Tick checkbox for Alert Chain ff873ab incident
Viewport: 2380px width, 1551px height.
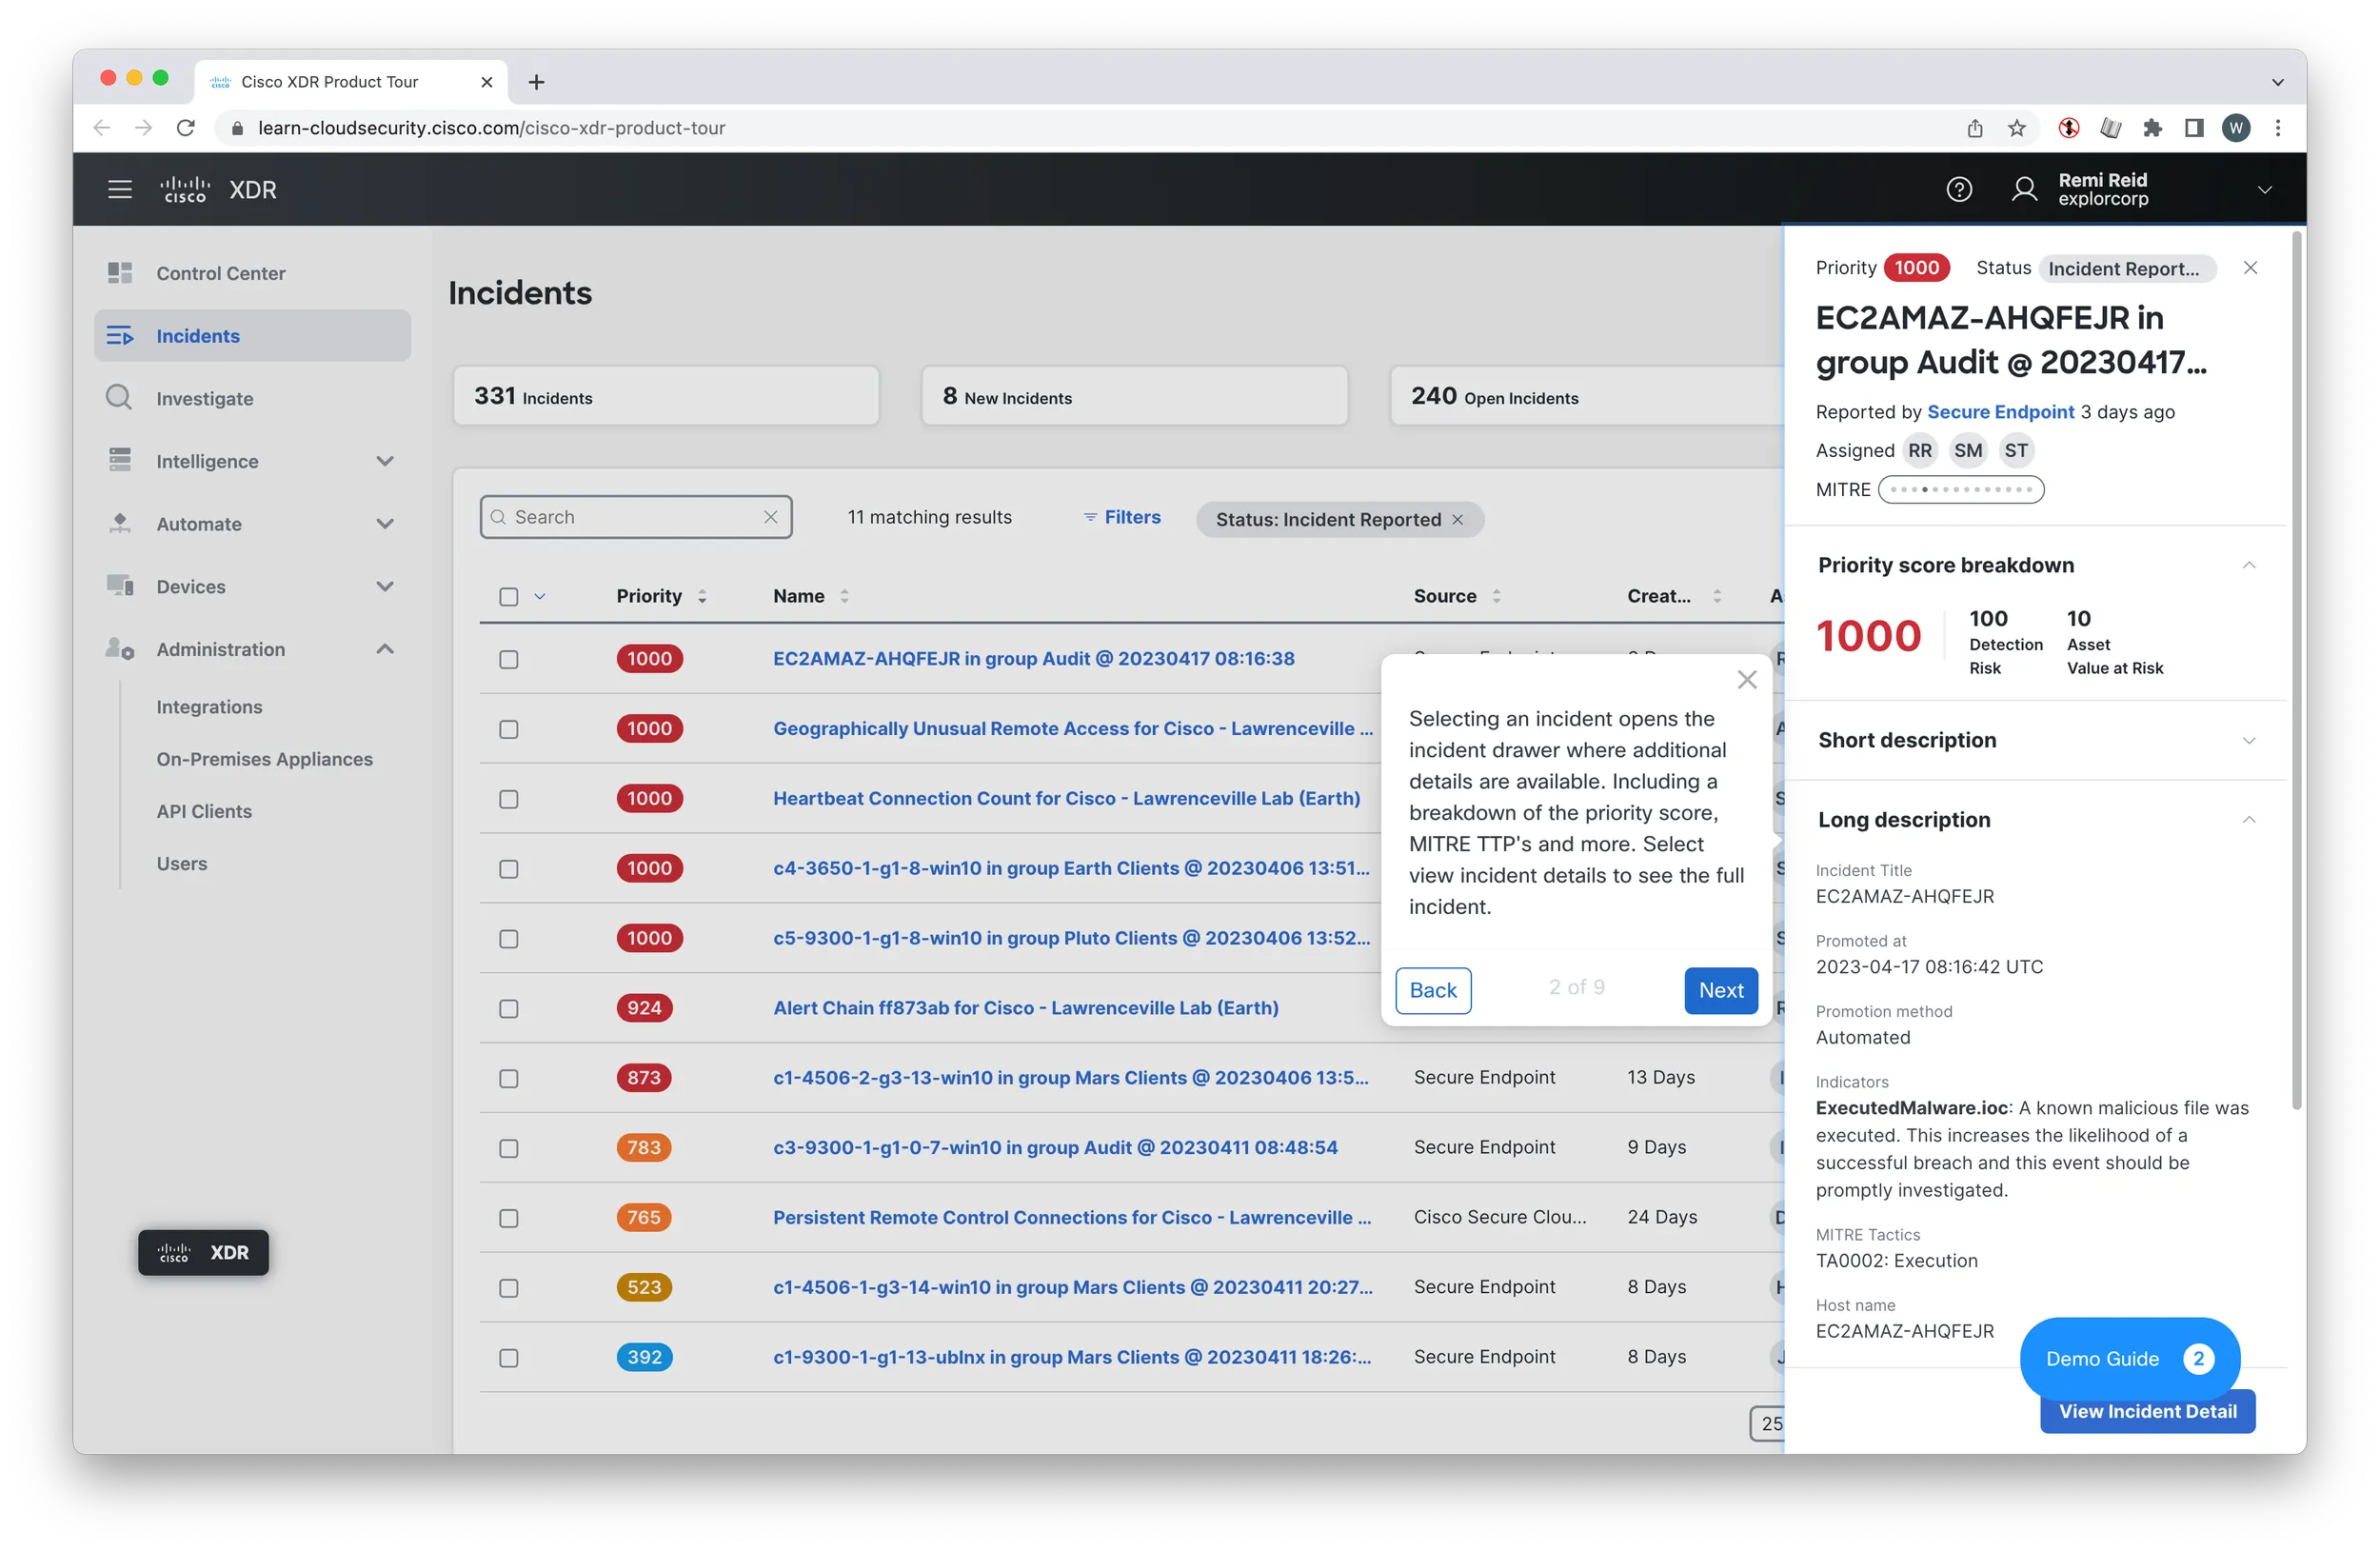tap(508, 1008)
